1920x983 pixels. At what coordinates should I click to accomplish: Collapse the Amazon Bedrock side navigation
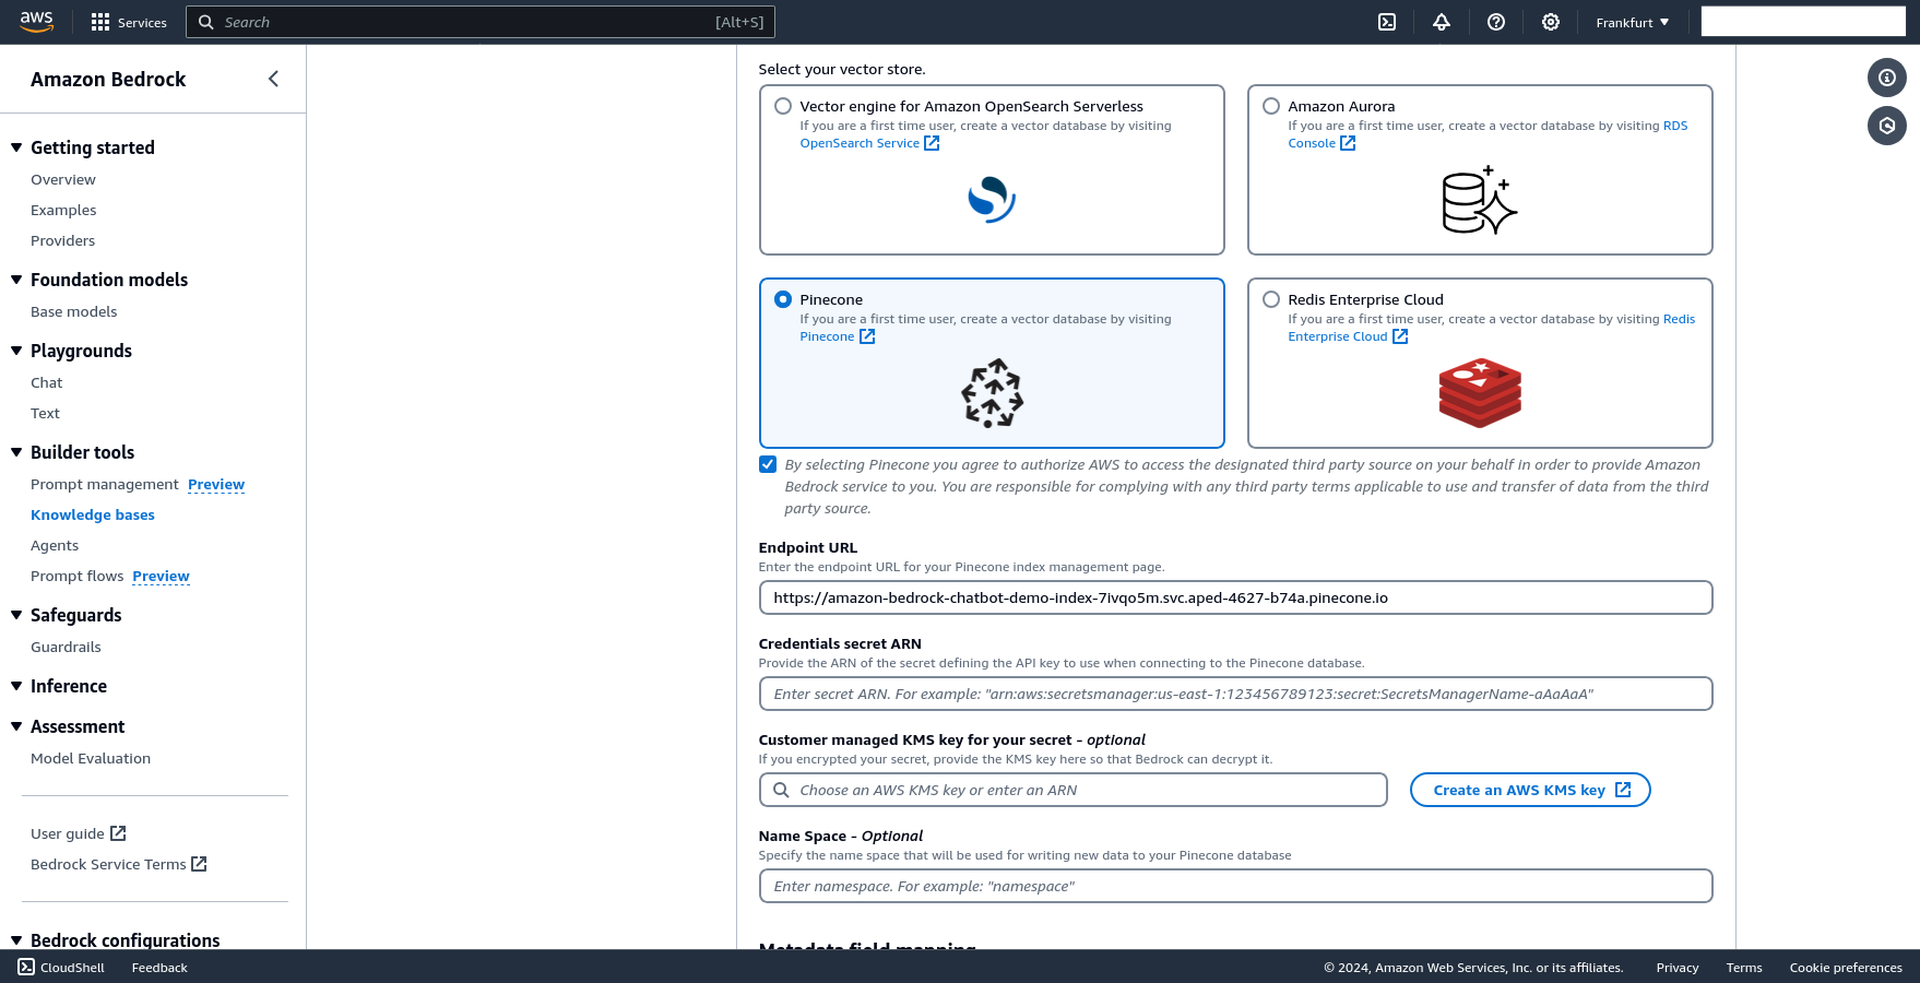[273, 79]
